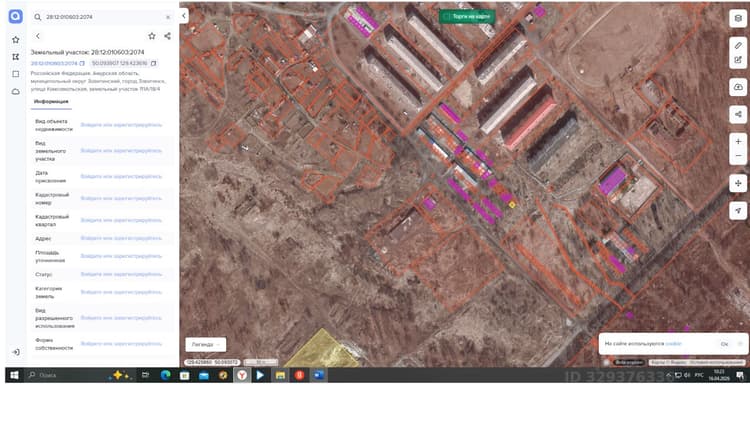Select the ruler measurement tool

(x=738, y=45)
